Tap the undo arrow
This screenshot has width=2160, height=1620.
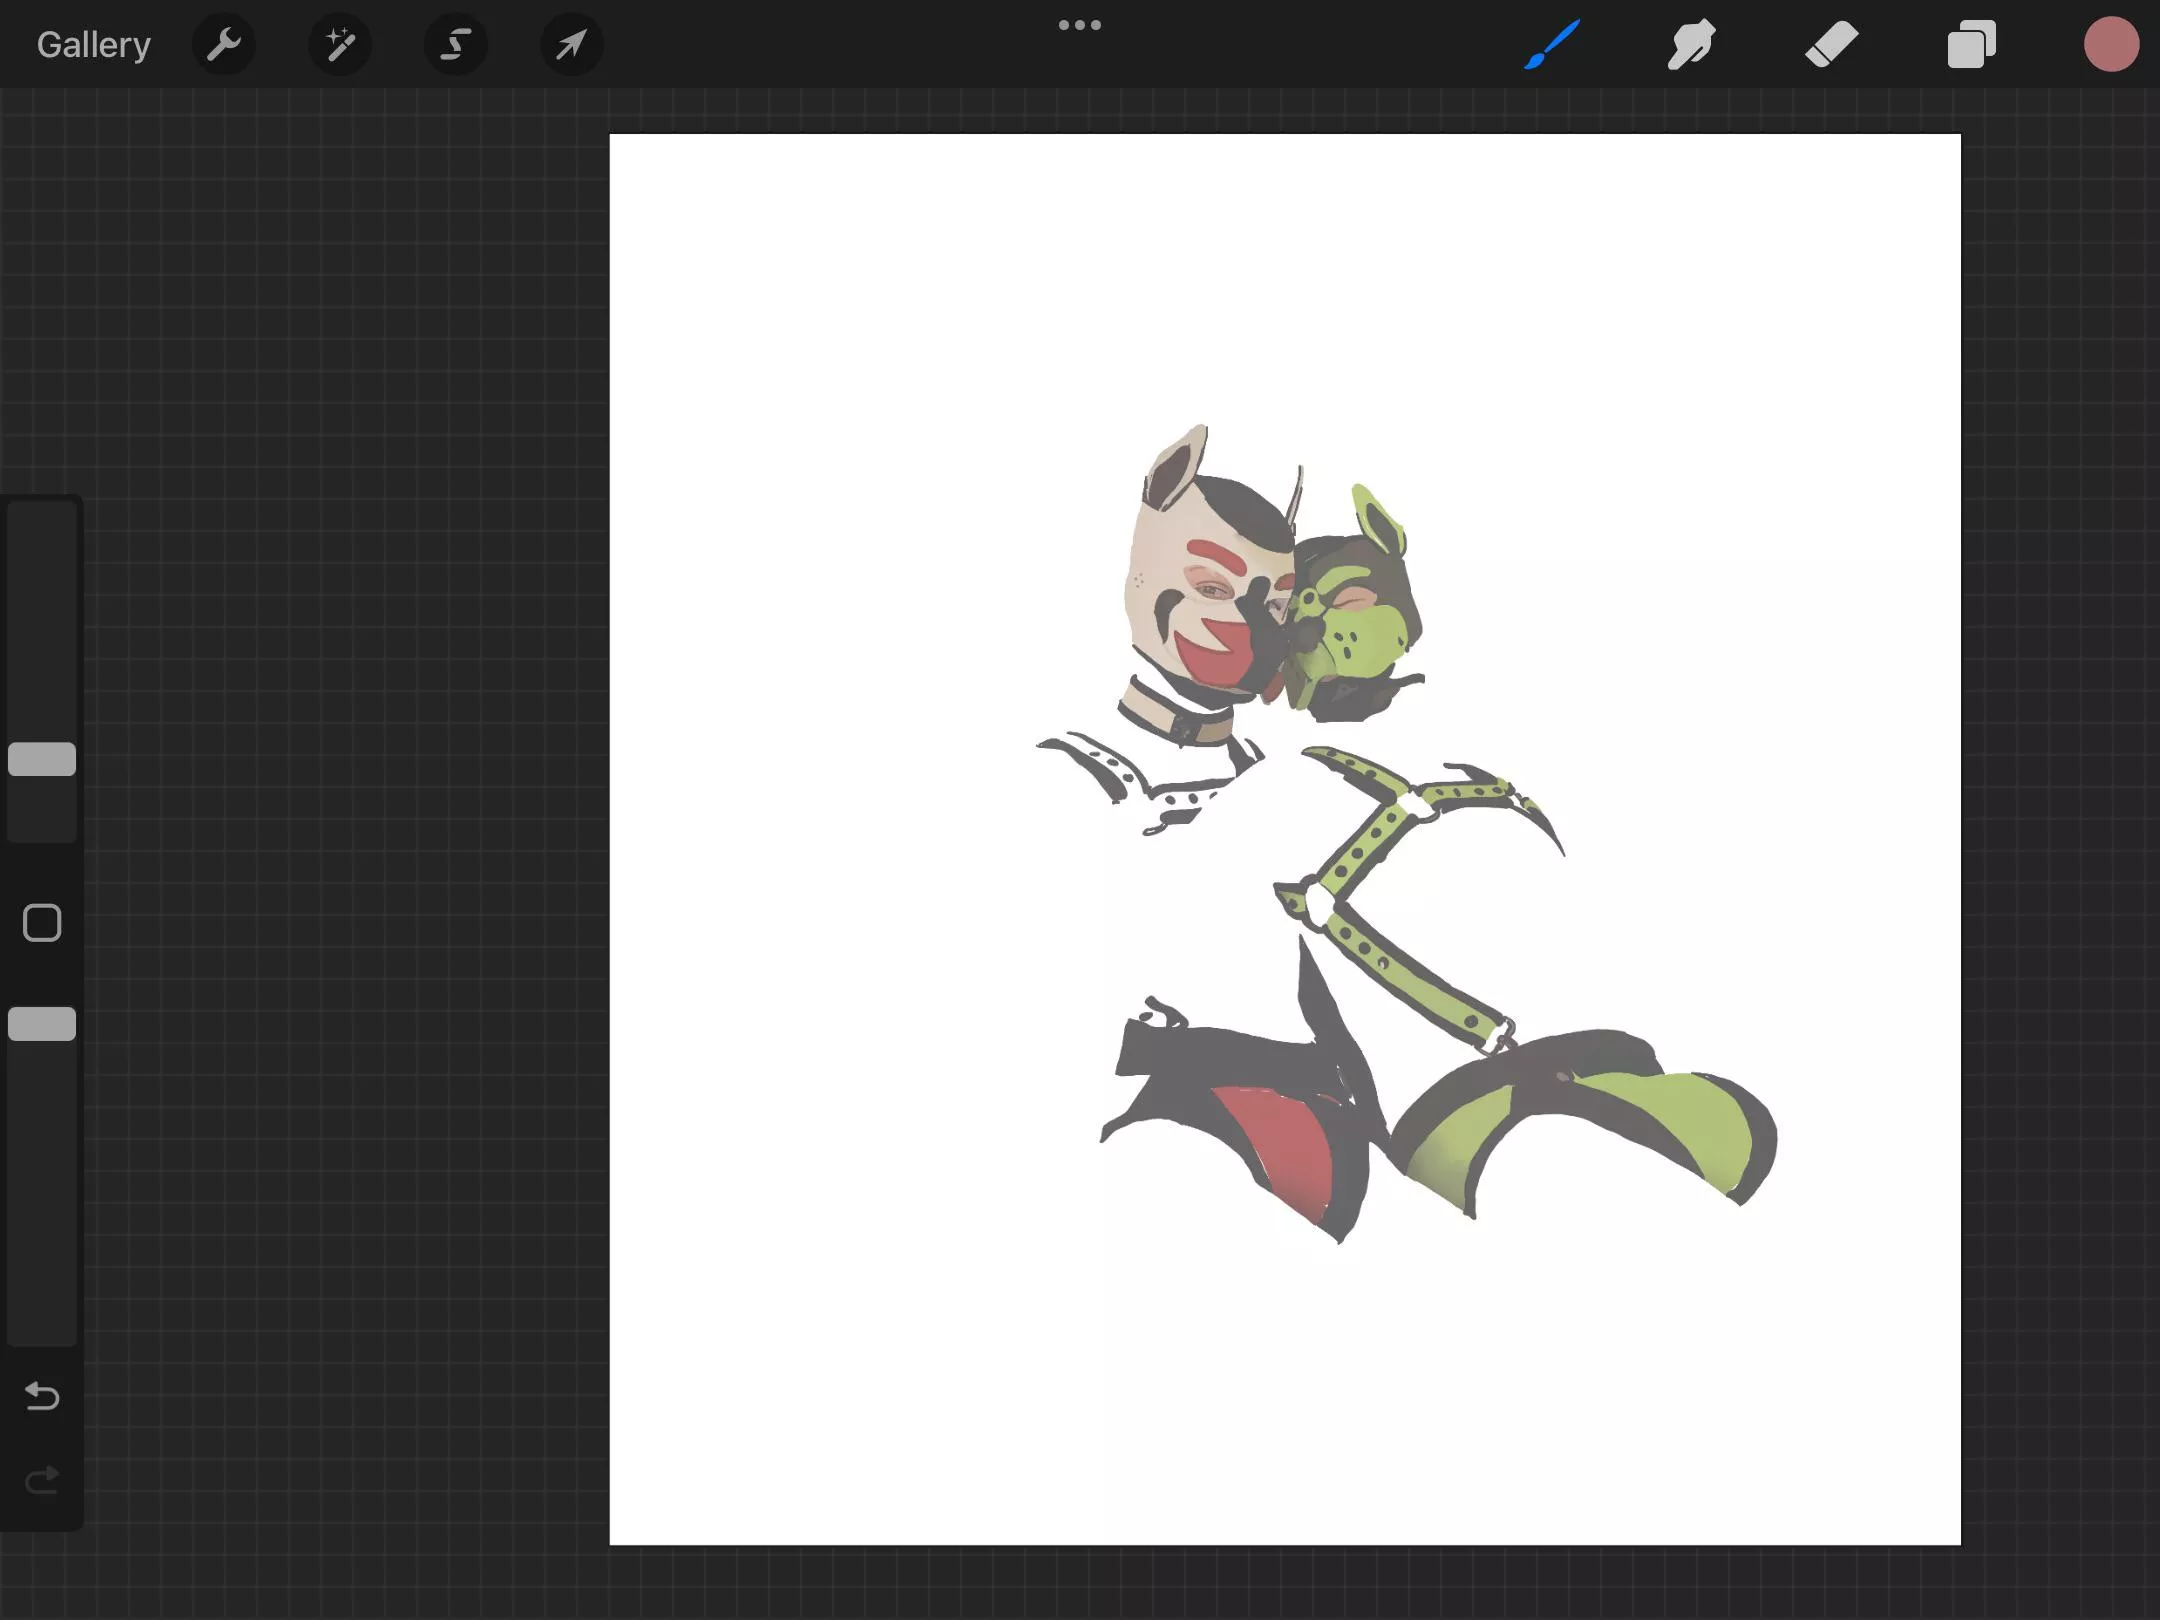pyautogui.click(x=42, y=1397)
